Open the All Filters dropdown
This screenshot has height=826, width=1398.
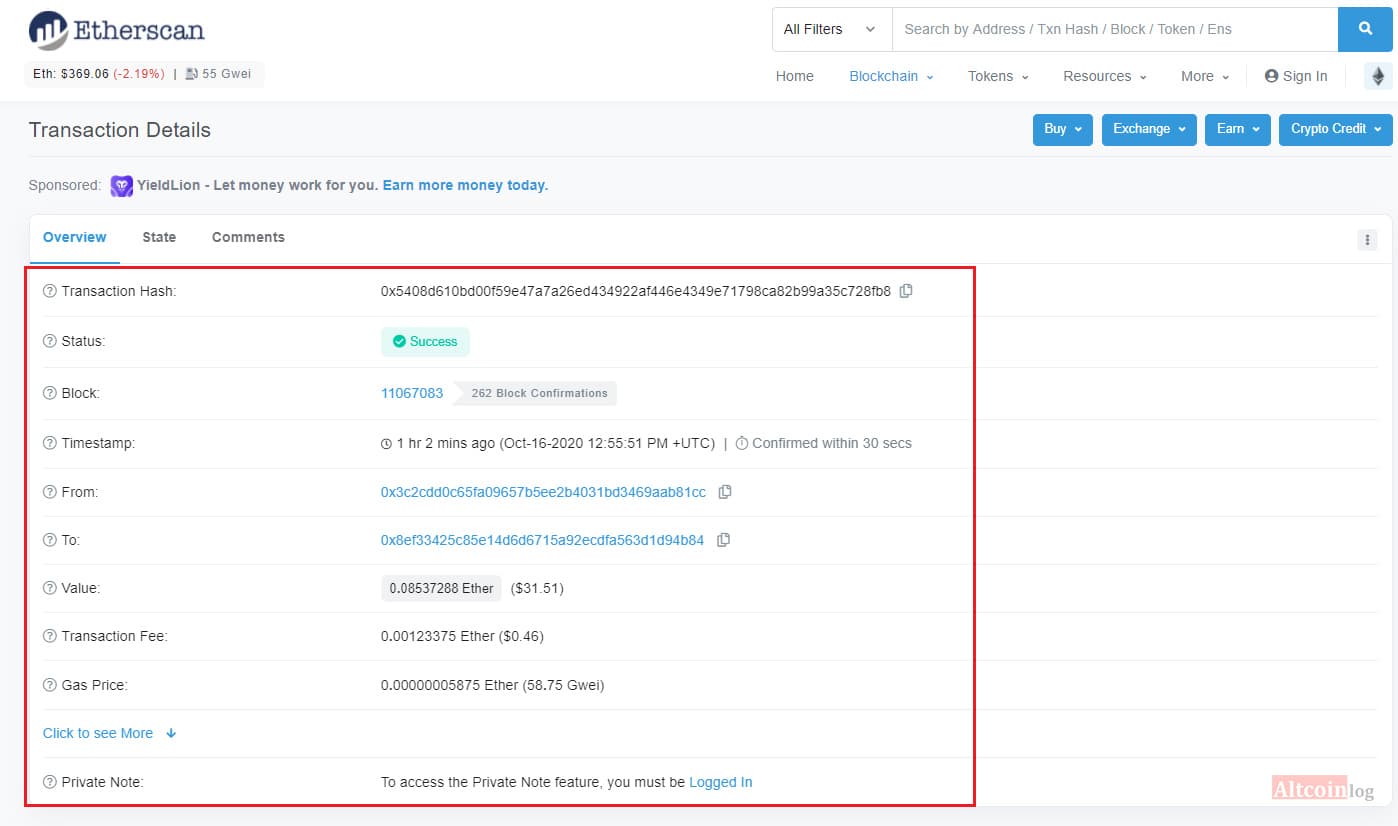[x=831, y=29]
